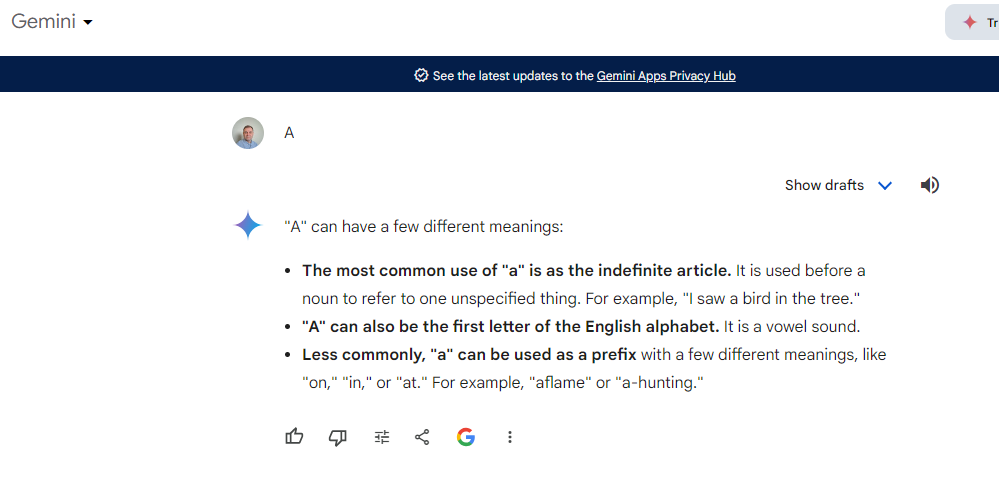Like the response with thumbs up
The height and width of the screenshot is (495, 999).
[x=294, y=436]
